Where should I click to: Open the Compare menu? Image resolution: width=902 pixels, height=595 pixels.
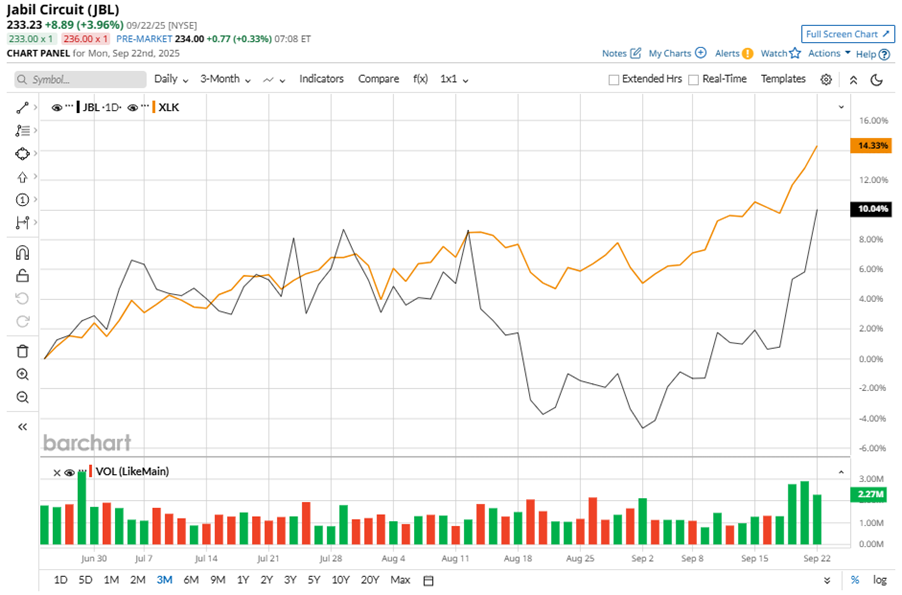point(378,79)
